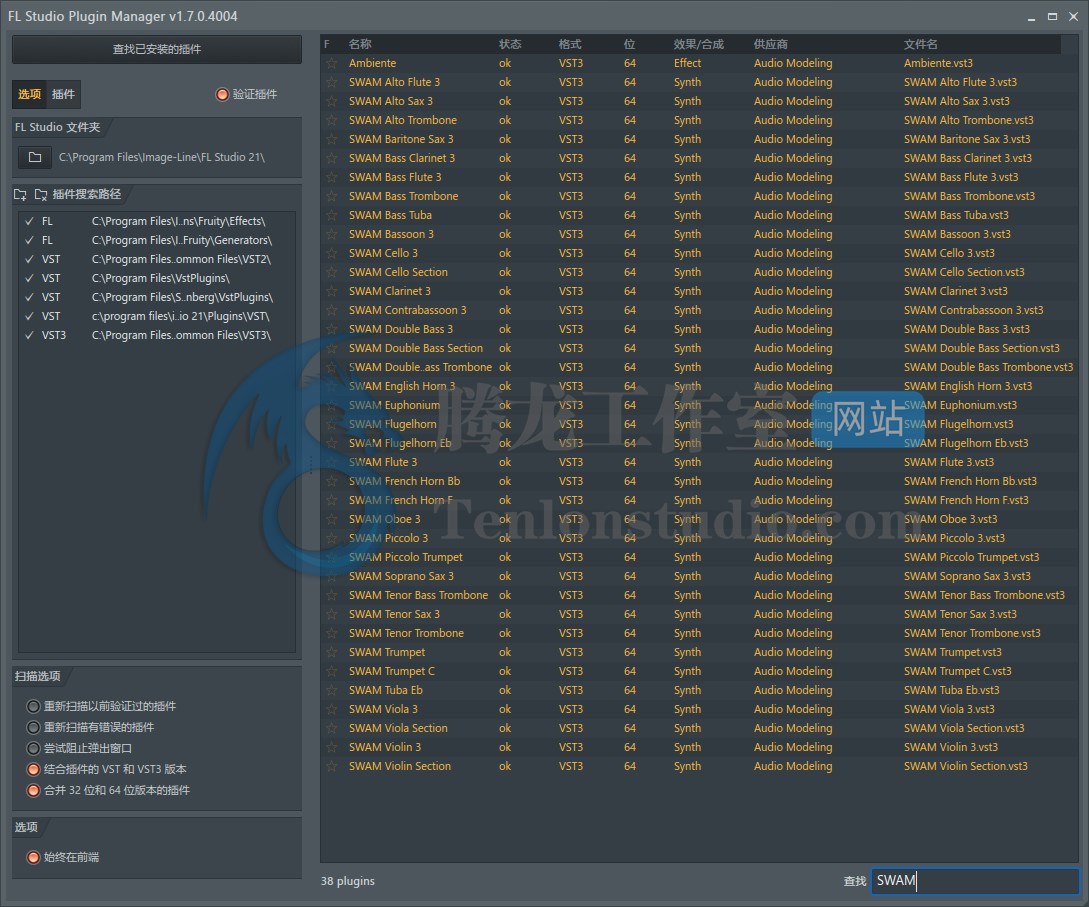Click the add search path folder icon

point(20,194)
